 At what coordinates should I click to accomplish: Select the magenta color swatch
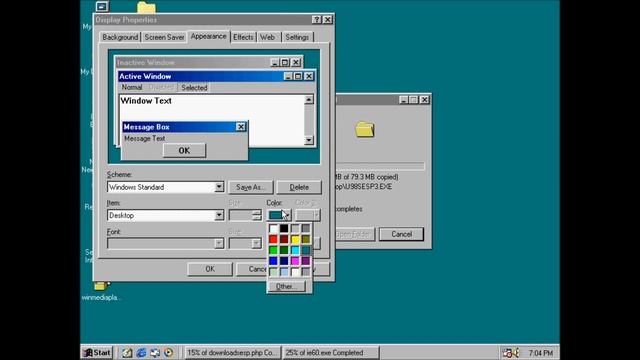click(295, 261)
